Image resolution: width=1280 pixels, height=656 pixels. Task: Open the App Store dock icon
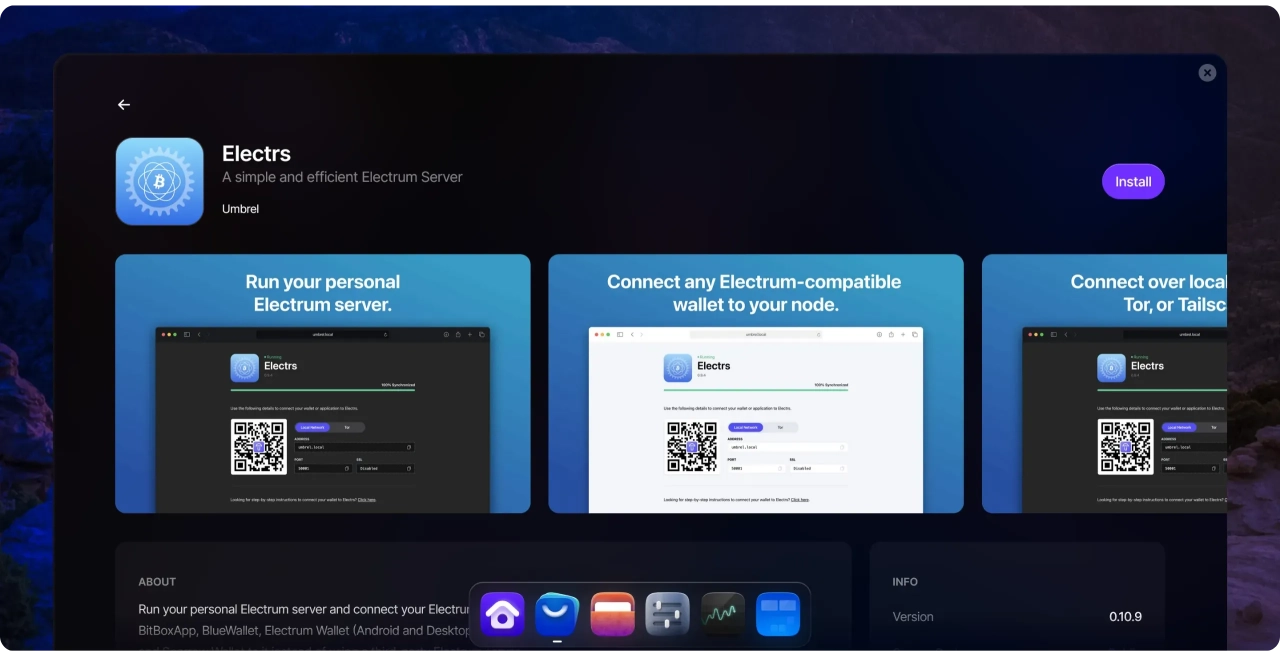click(x=557, y=615)
